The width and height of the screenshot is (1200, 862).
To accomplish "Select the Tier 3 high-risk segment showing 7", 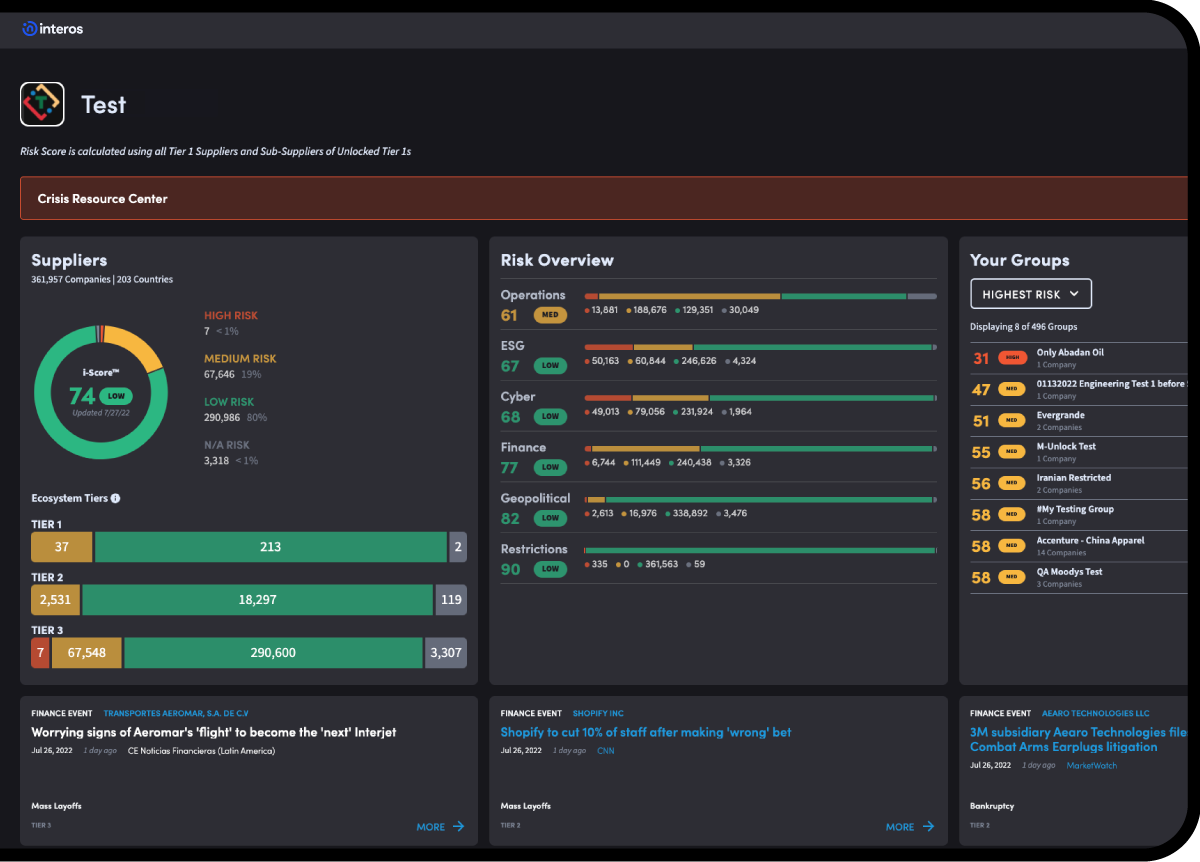I will click(x=40, y=653).
